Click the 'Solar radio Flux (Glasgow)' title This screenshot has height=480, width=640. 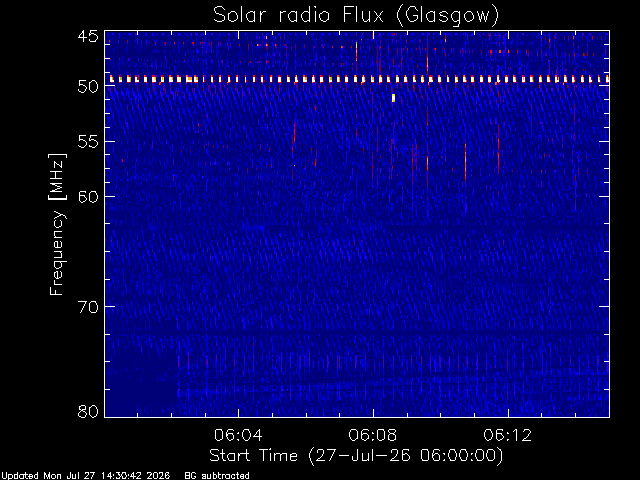click(356, 15)
